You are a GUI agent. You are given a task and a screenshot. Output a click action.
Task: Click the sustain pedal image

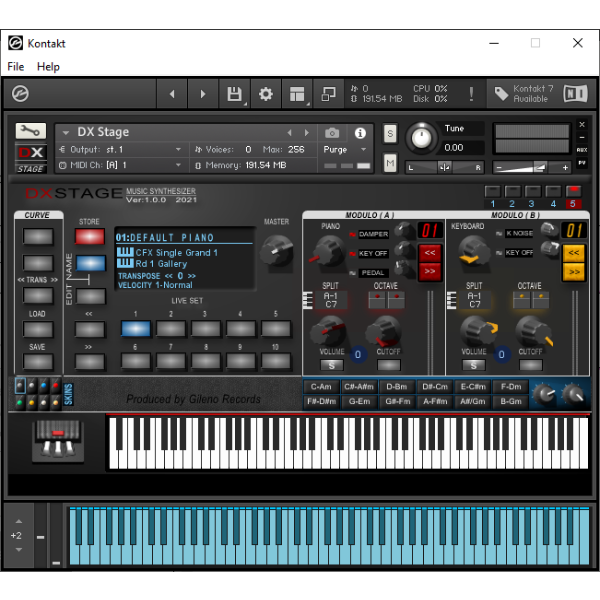tap(58, 441)
